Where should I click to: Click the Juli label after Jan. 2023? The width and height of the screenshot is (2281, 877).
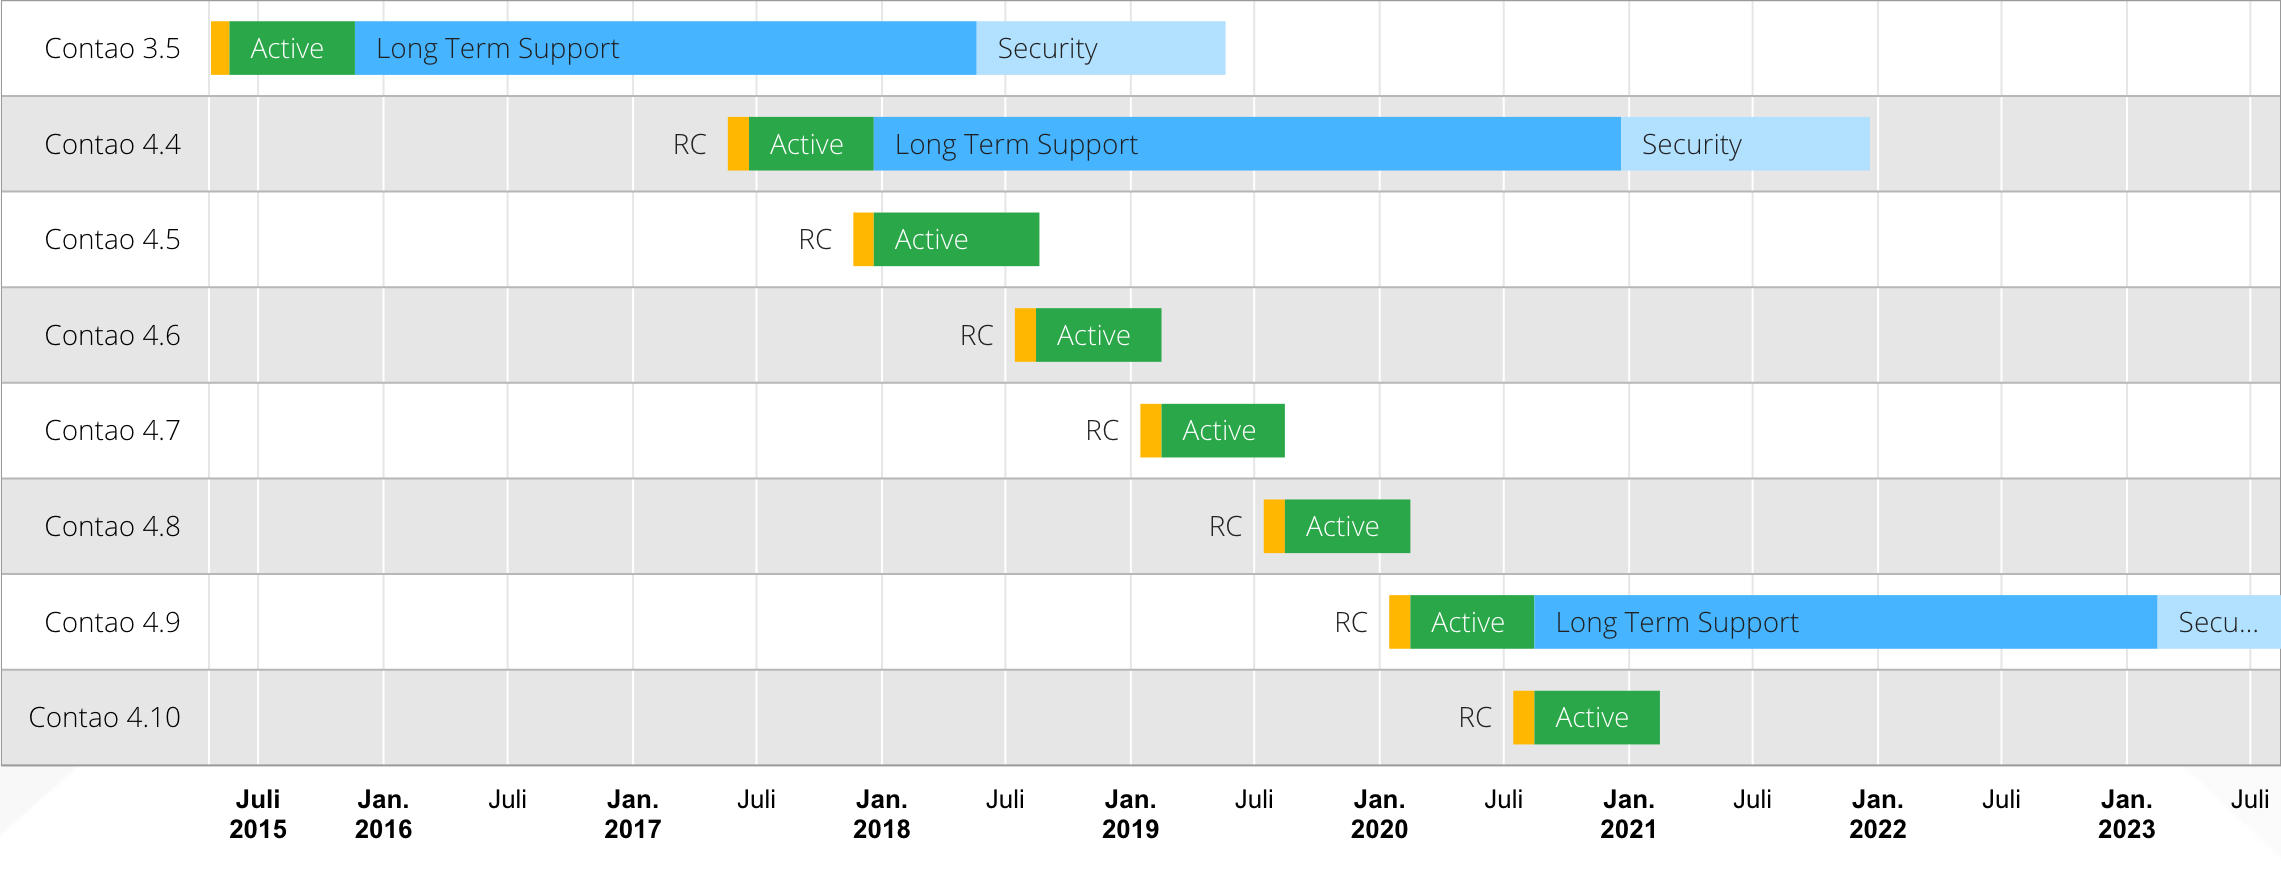(x=2251, y=799)
